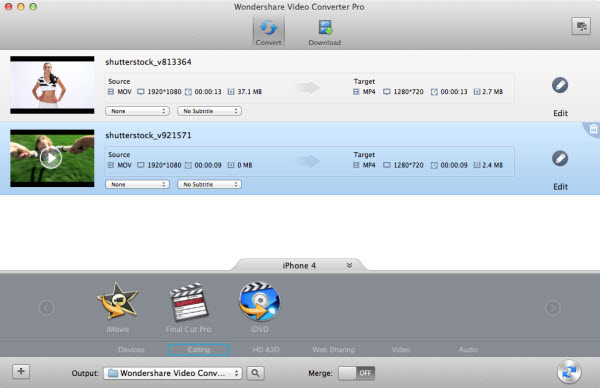
Task: Edit the shutterstock_v921571 video with pencil icon
Action: 560,158
